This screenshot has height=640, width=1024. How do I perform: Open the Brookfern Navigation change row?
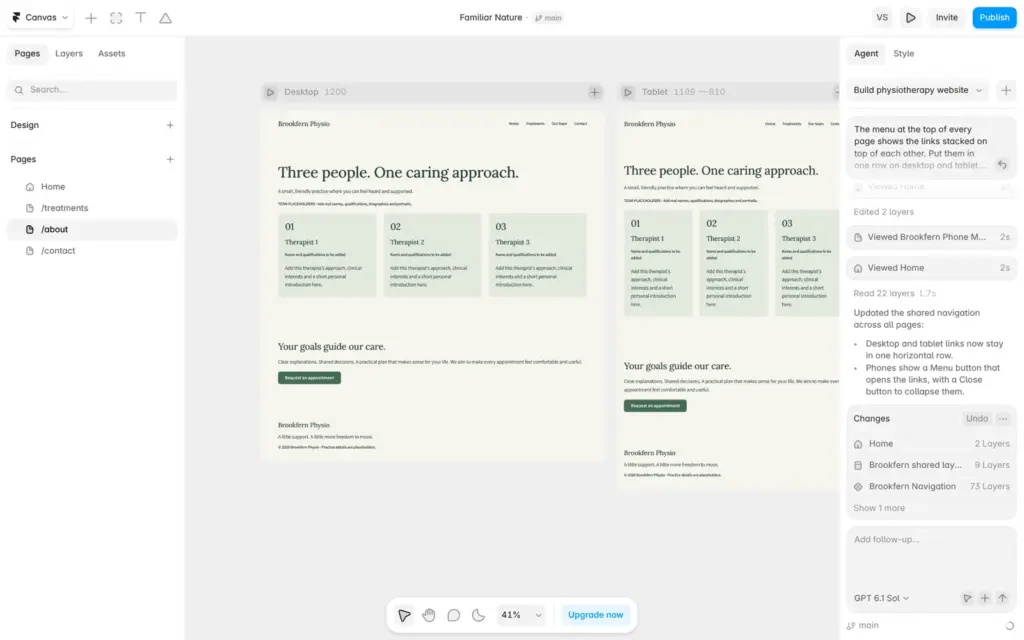click(932, 487)
